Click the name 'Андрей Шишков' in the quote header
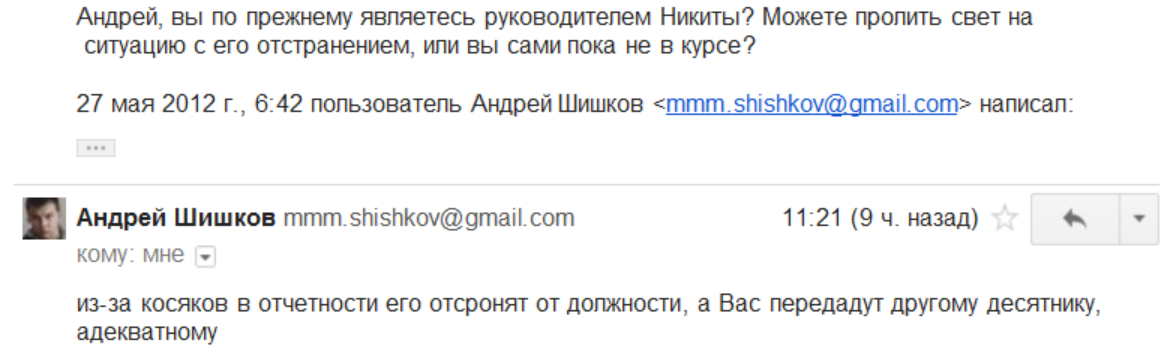1170x361 pixels. click(557, 104)
